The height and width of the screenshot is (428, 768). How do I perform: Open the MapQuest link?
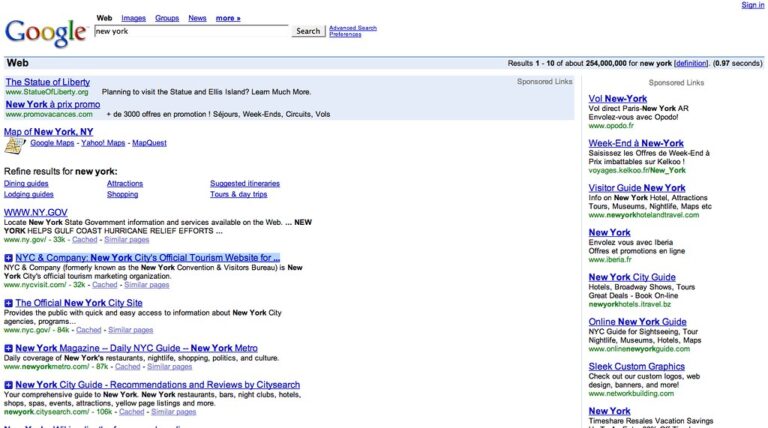pos(149,143)
